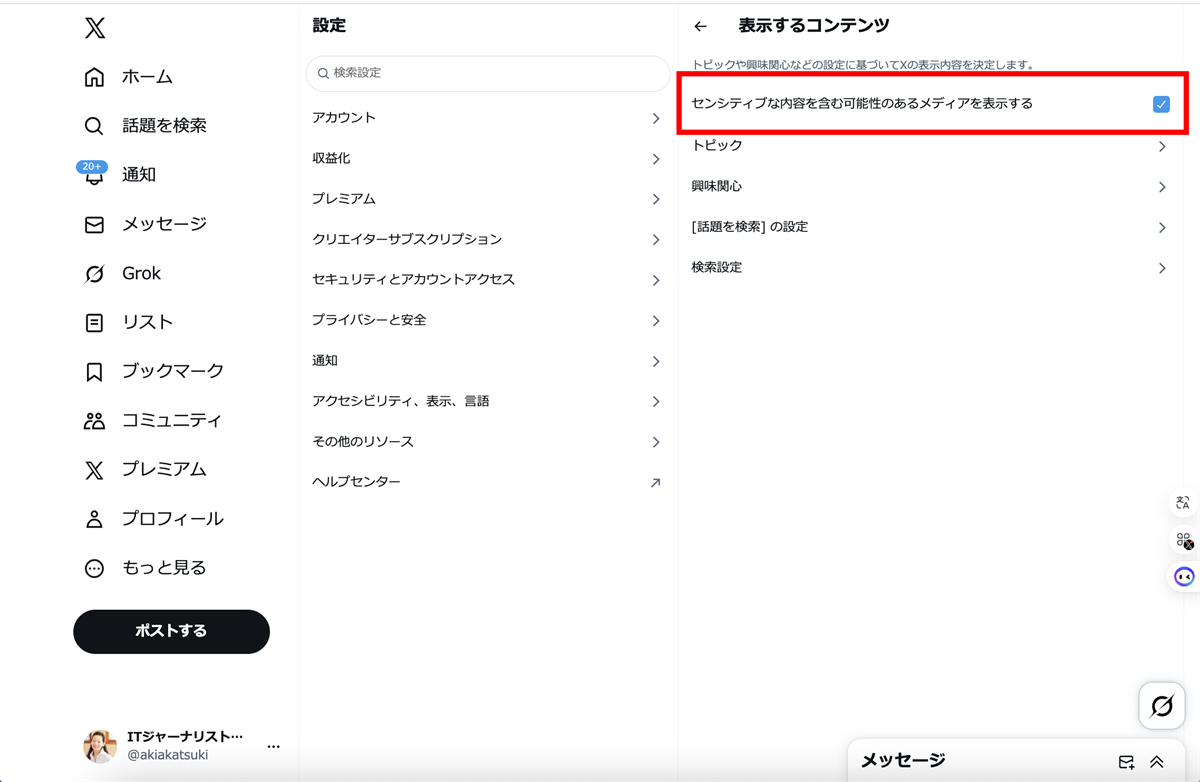The width and height of the screenshot is (1200, 782).
Task: Open ヘルプセンター link
Action: point(357,482)
